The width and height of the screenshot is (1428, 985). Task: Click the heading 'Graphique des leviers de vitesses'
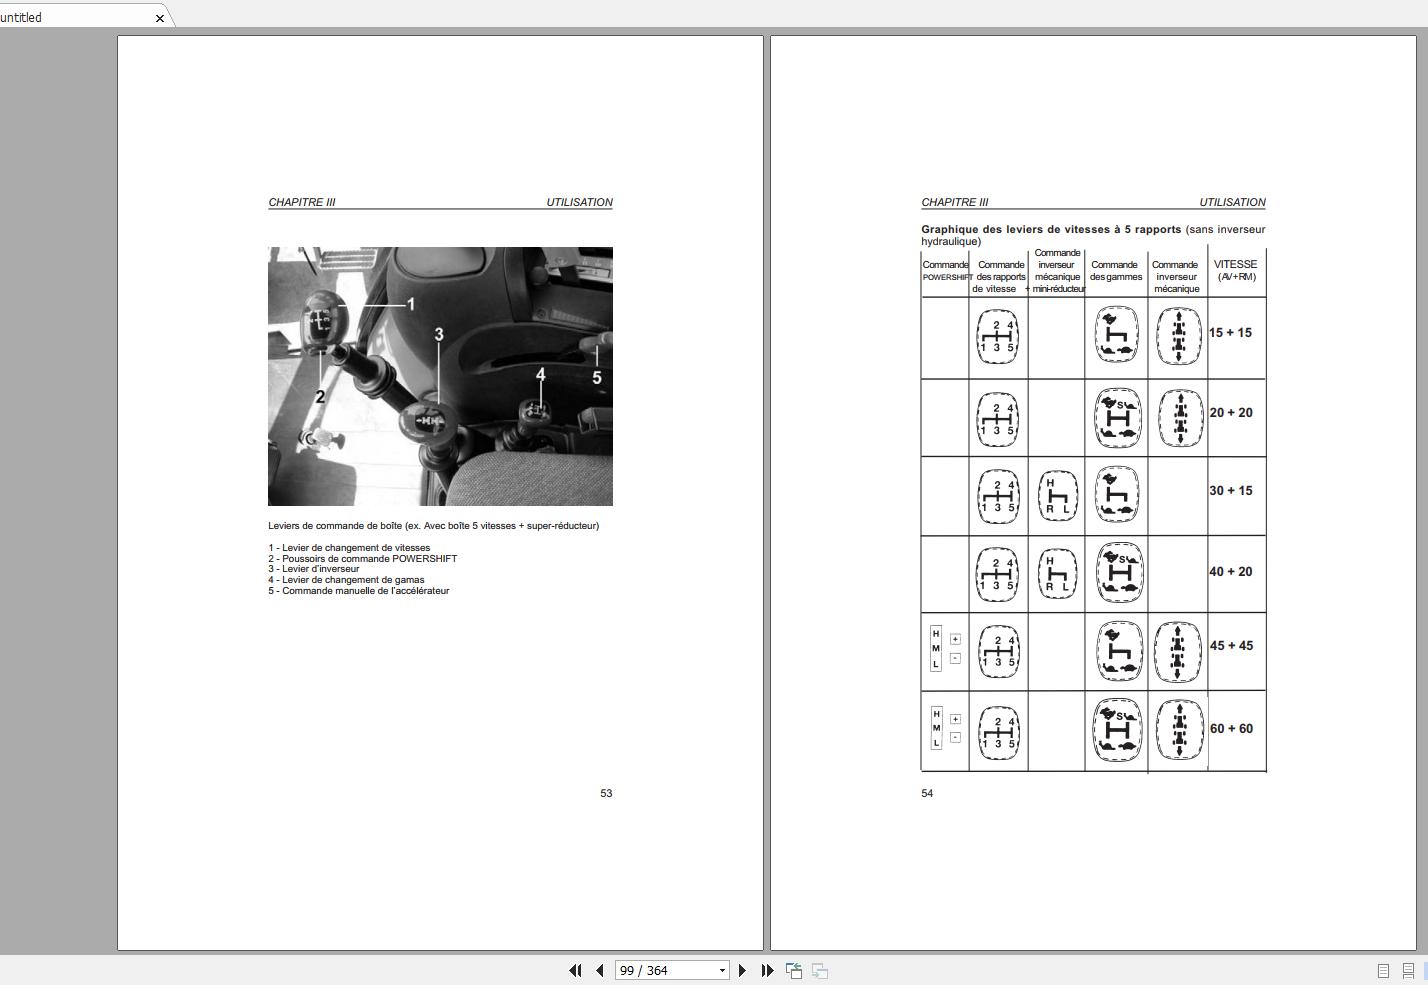coord(1050,229)
